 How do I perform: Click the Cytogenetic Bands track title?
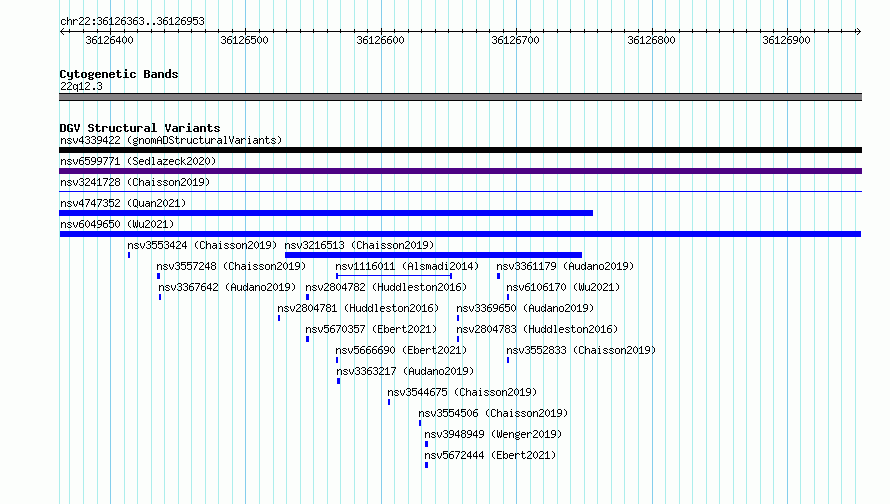click(x=119, y=74)
